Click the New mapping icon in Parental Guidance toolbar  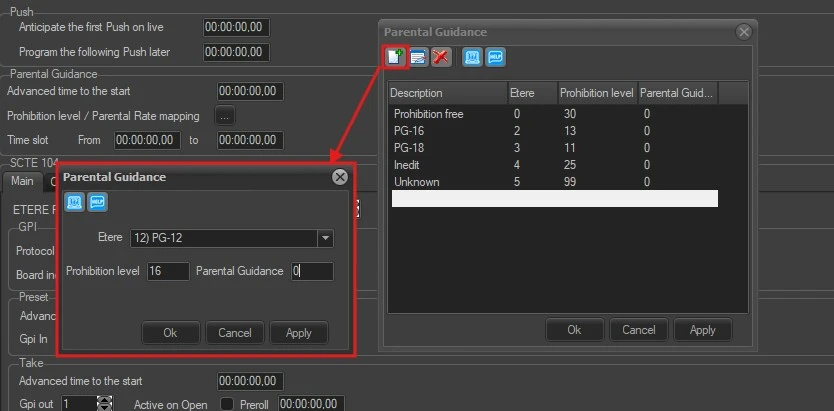pos(395,57)
